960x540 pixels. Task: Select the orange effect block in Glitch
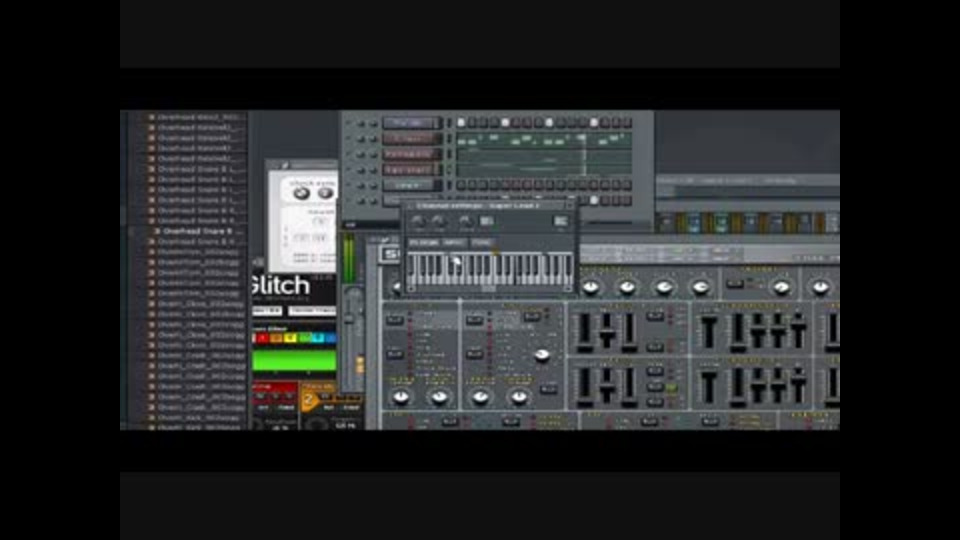click(276, 338)
